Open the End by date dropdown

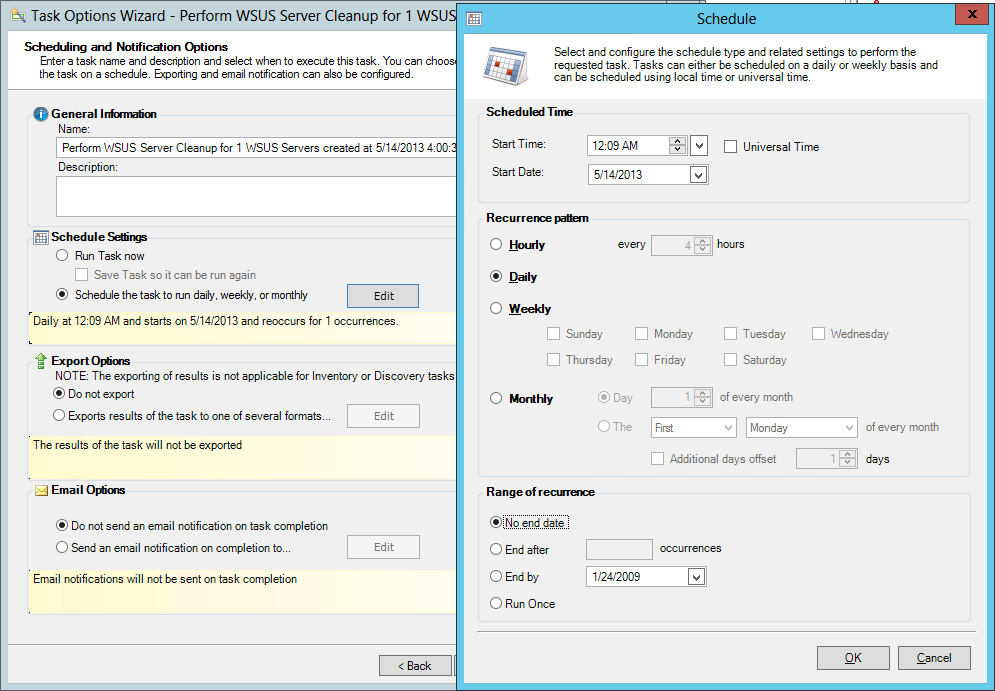pos(696,577)
